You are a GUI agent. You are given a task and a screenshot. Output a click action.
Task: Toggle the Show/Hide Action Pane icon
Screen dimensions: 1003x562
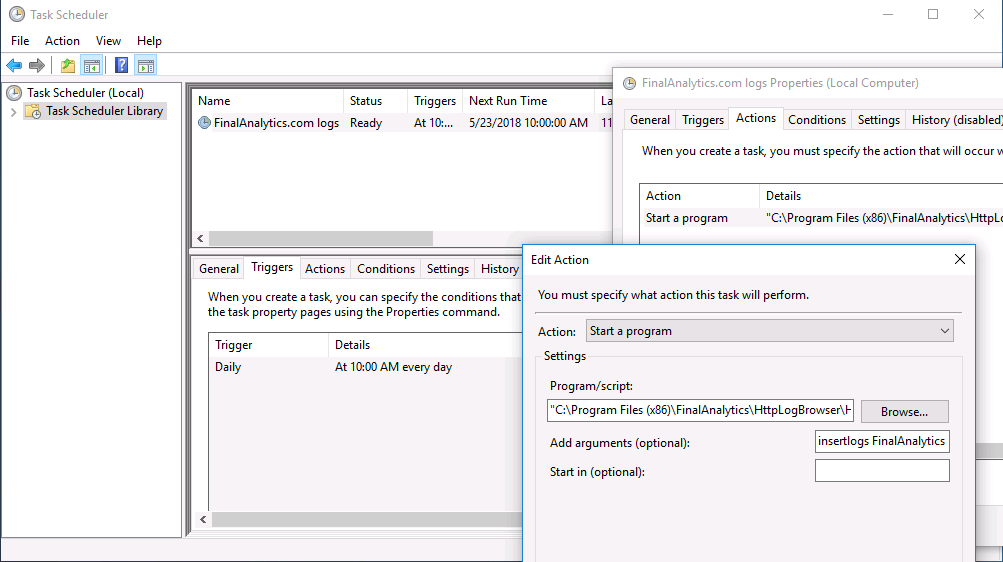click(x=146, y=65)
